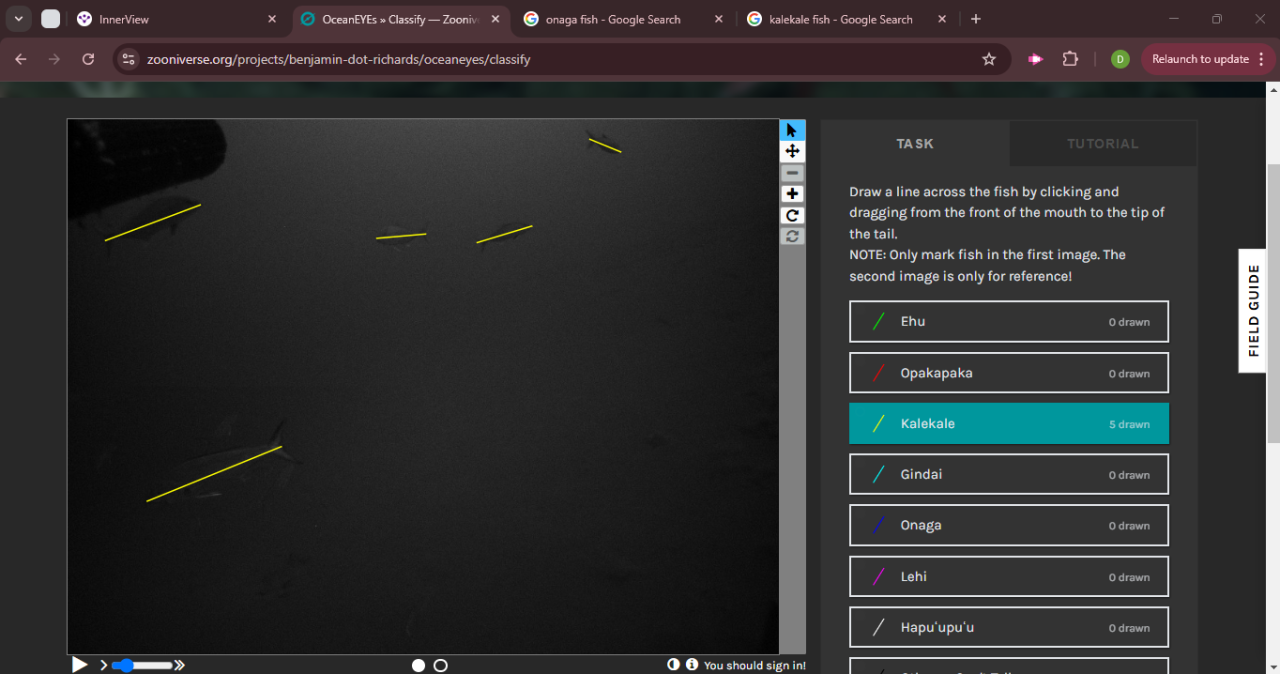Zoom out of the fish image

[x=792, y=173]
